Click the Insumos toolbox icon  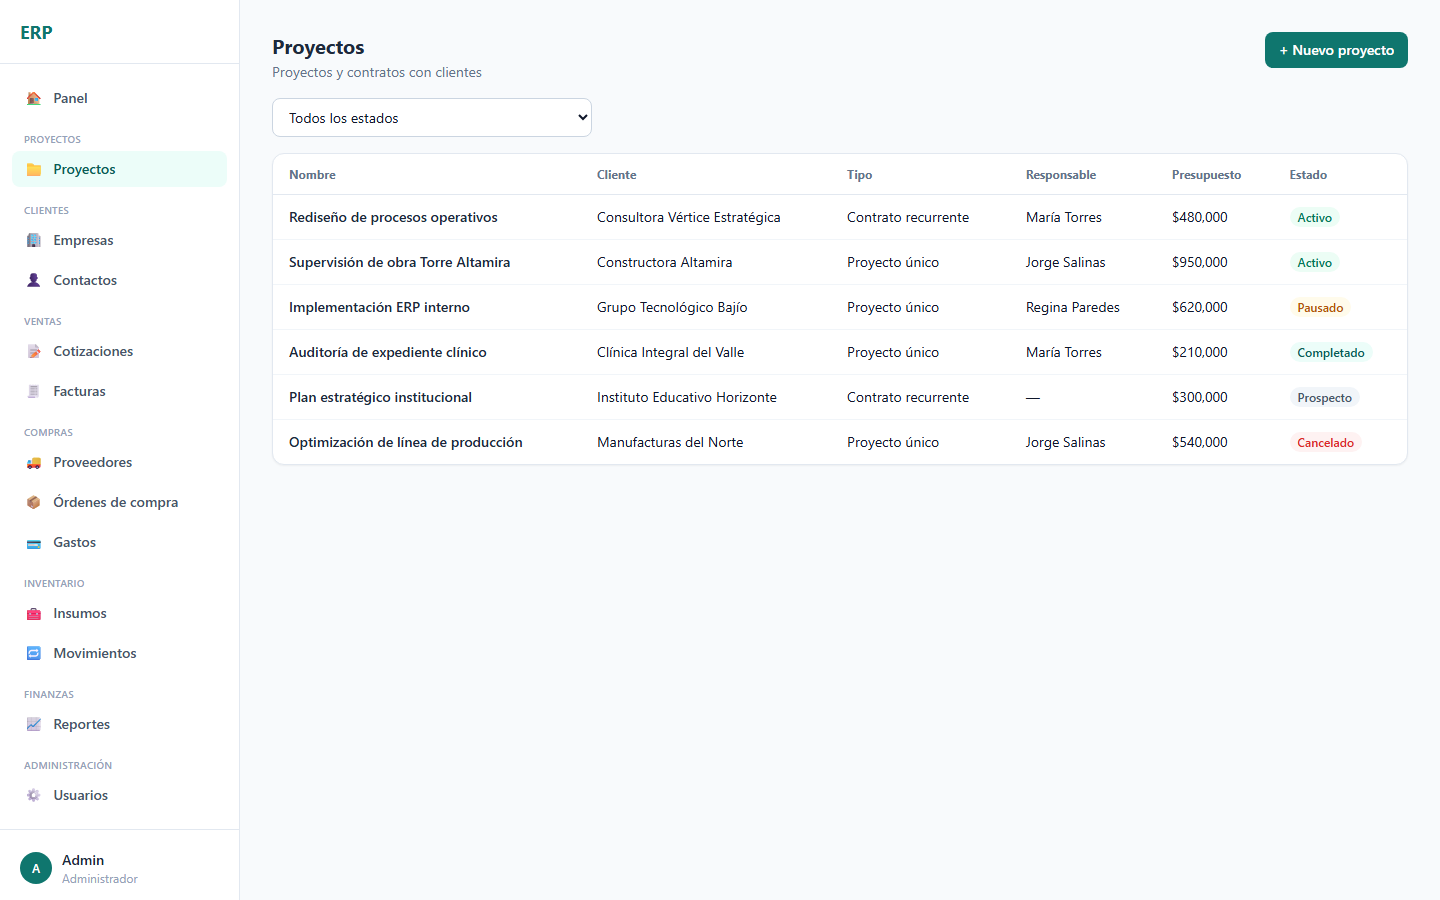click(34, 613)
